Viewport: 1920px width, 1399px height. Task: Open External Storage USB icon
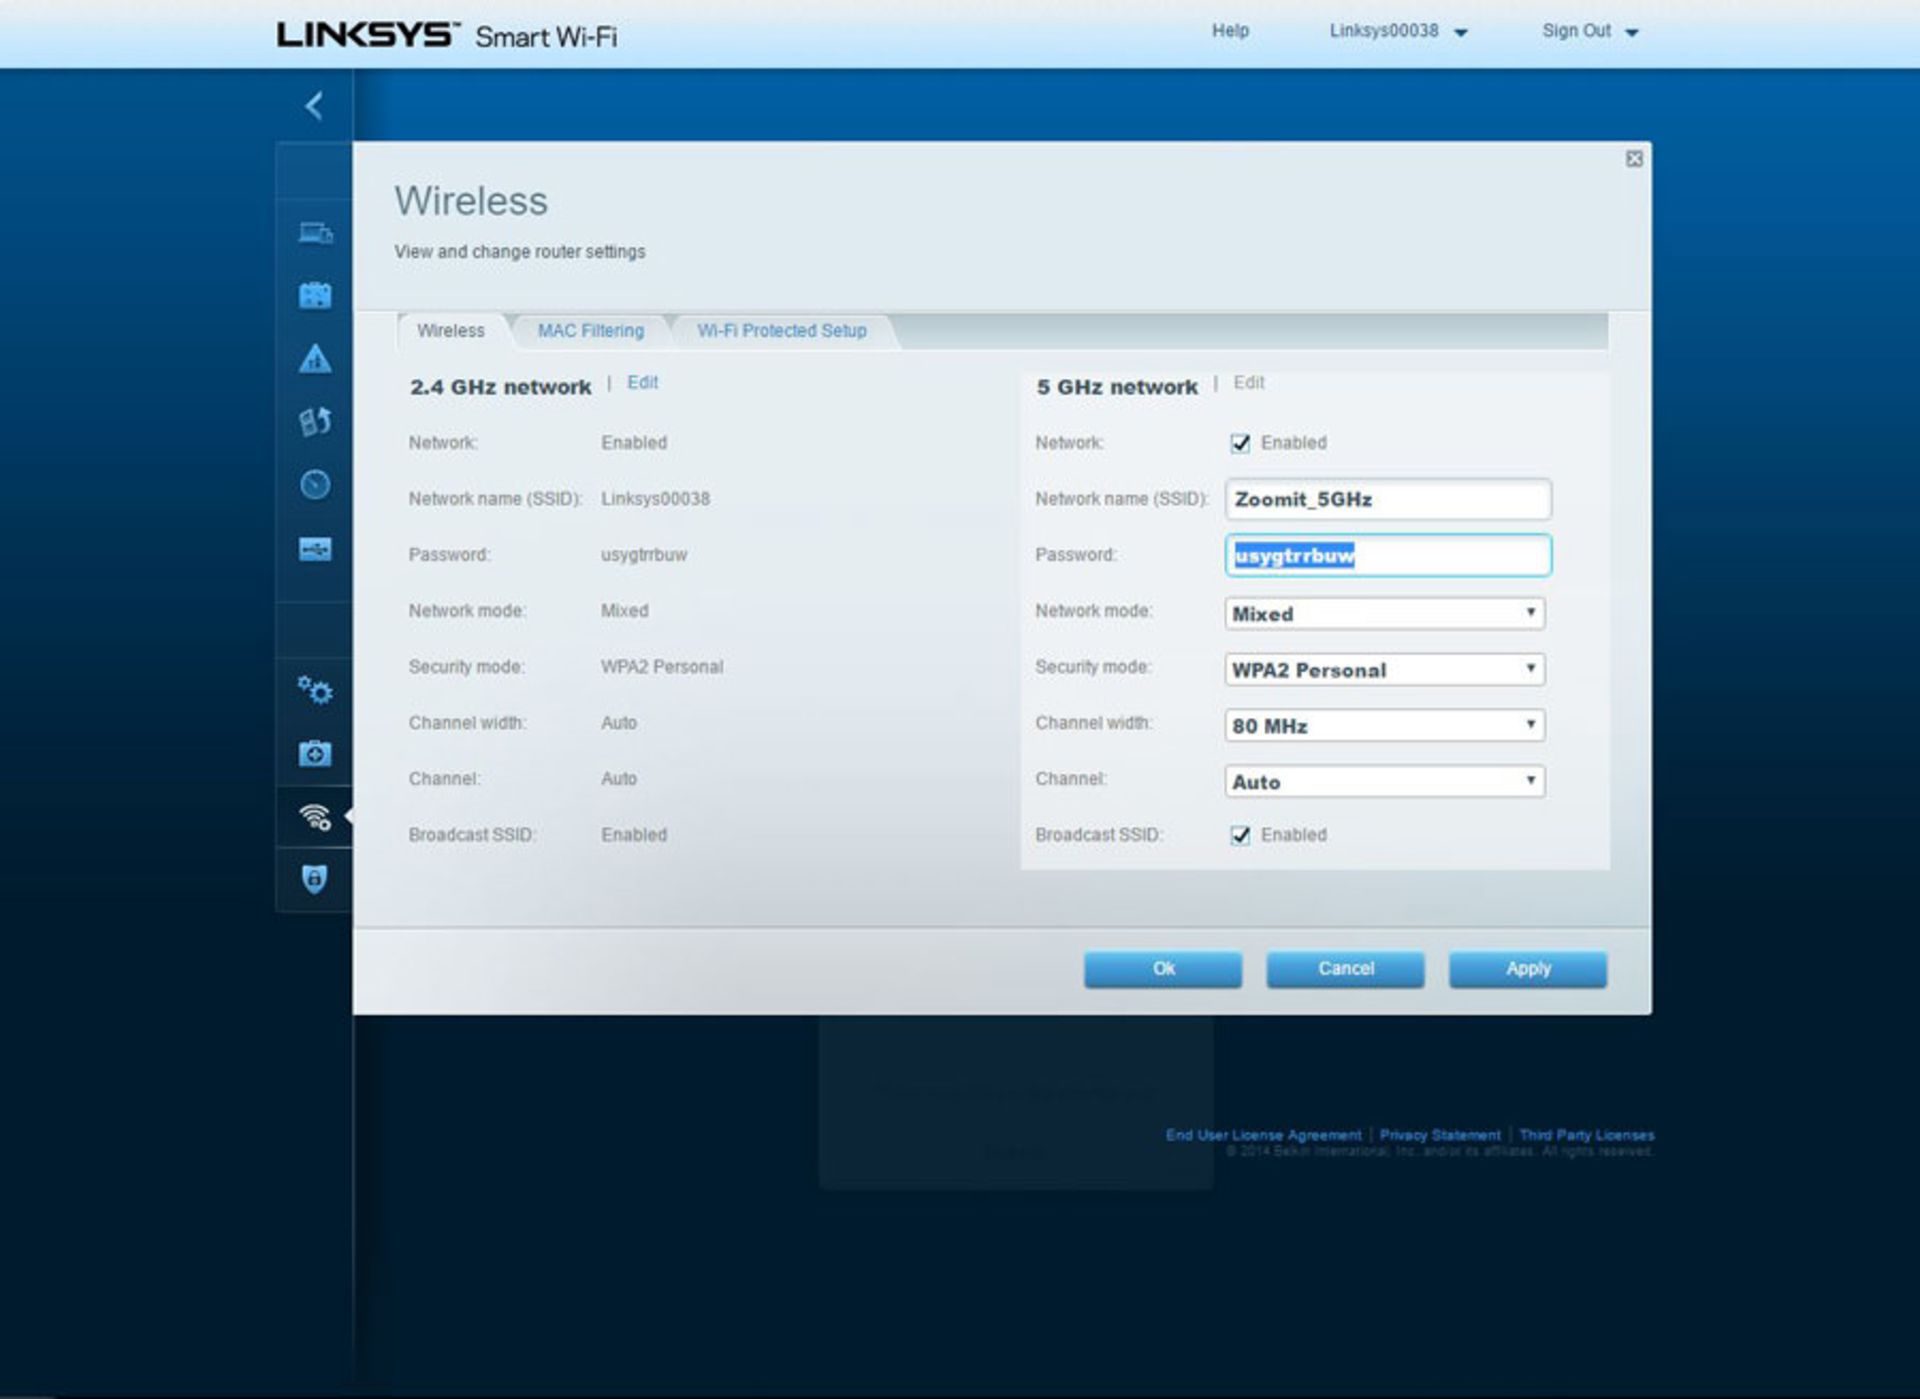(315, 549)
